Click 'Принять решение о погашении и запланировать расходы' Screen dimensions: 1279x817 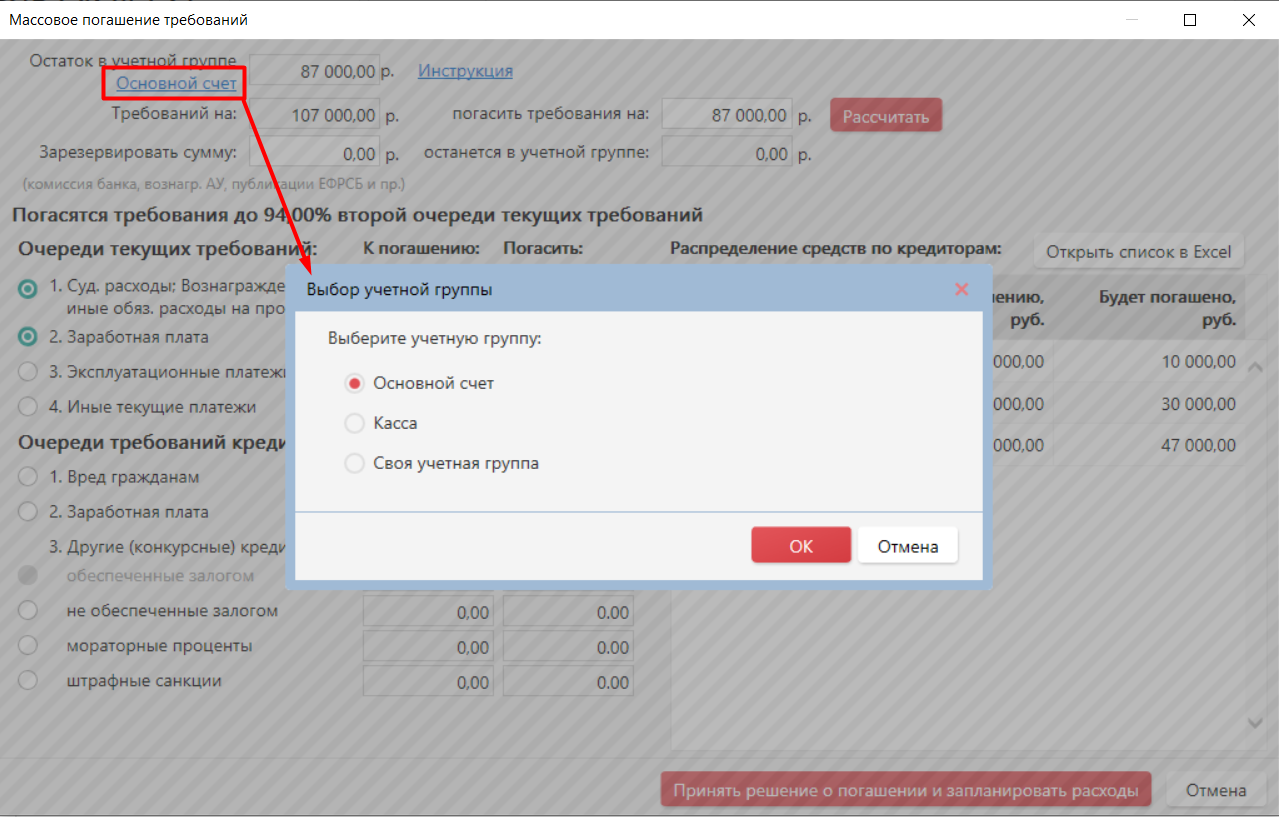coord(905,790)
